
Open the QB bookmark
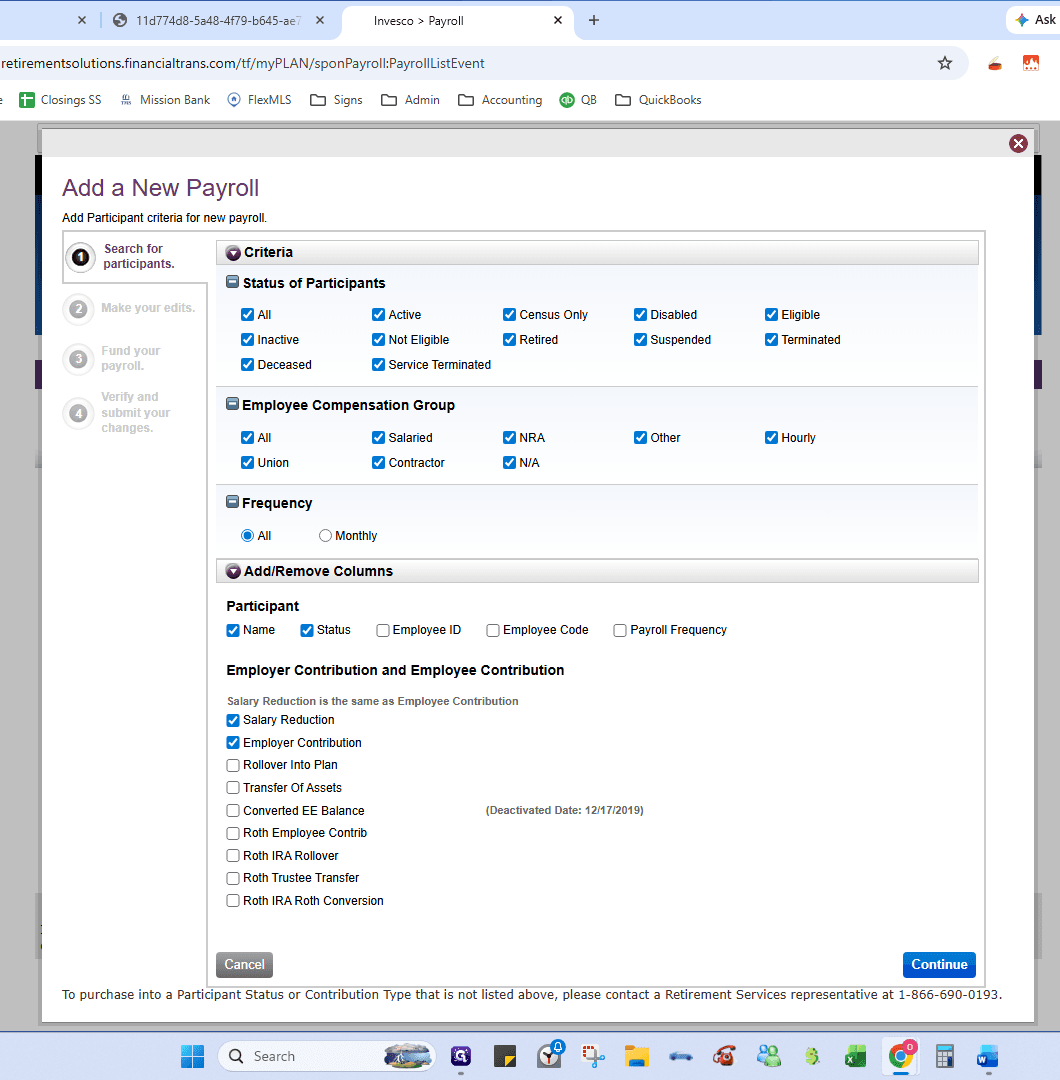577,100
